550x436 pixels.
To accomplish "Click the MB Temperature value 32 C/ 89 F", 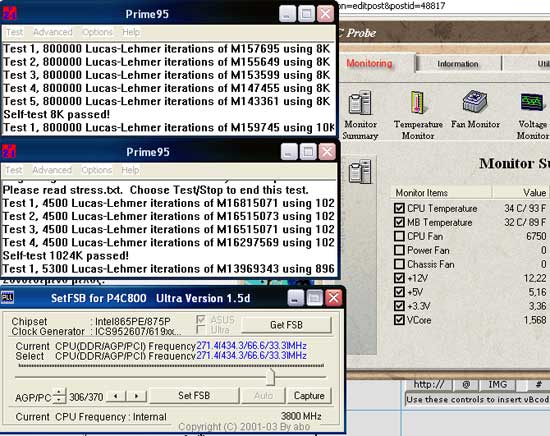I will [x=525, y=222].
